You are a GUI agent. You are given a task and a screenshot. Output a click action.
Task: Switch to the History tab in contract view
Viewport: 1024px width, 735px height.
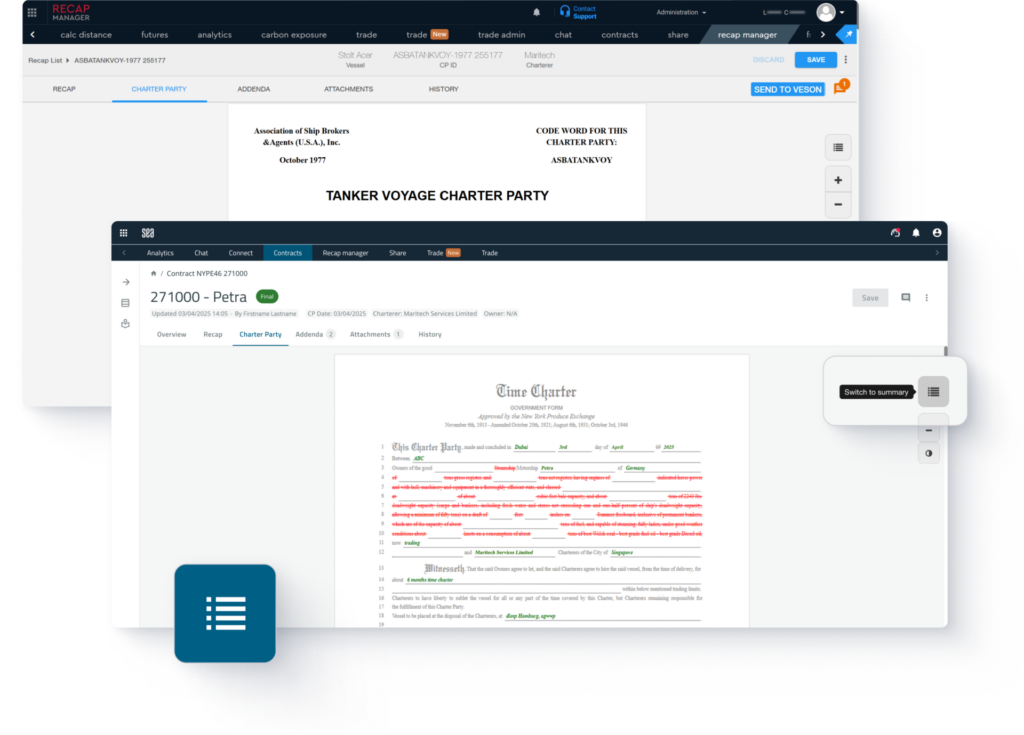[430, 335]
